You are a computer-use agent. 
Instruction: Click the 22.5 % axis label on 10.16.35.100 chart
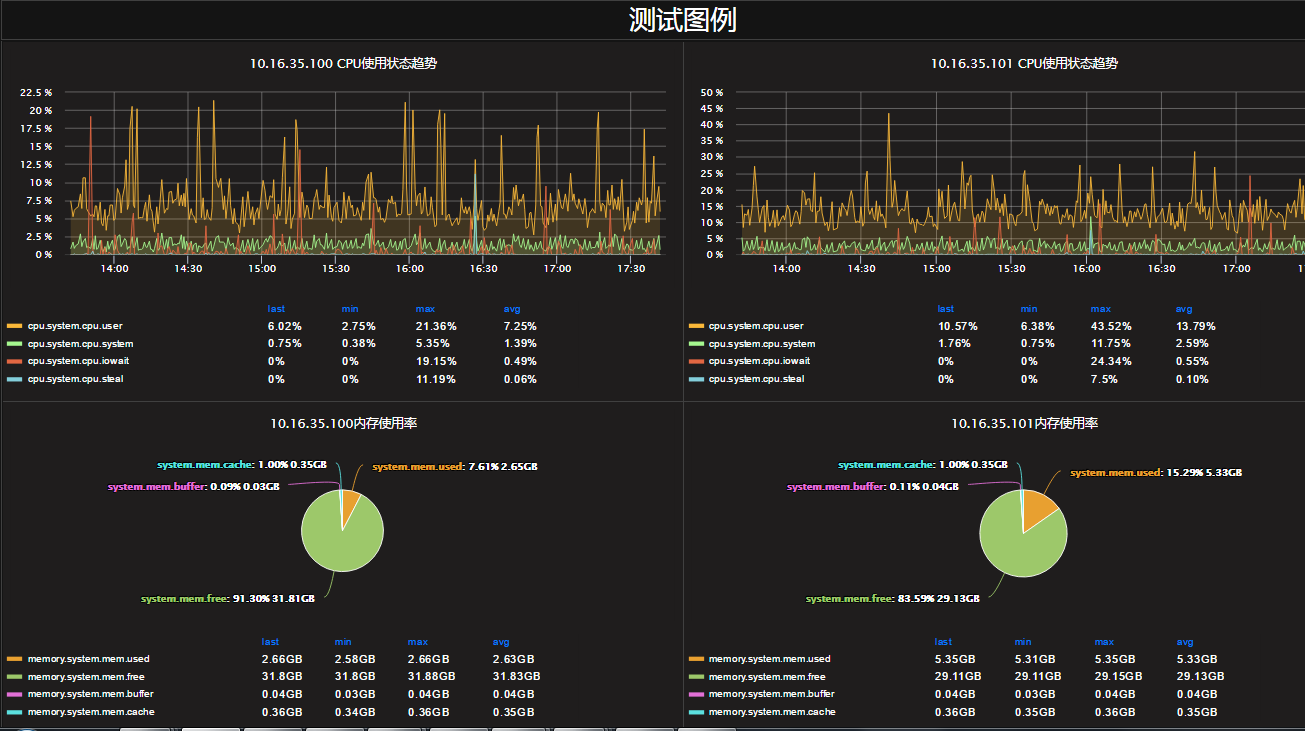tap(36, 92)
